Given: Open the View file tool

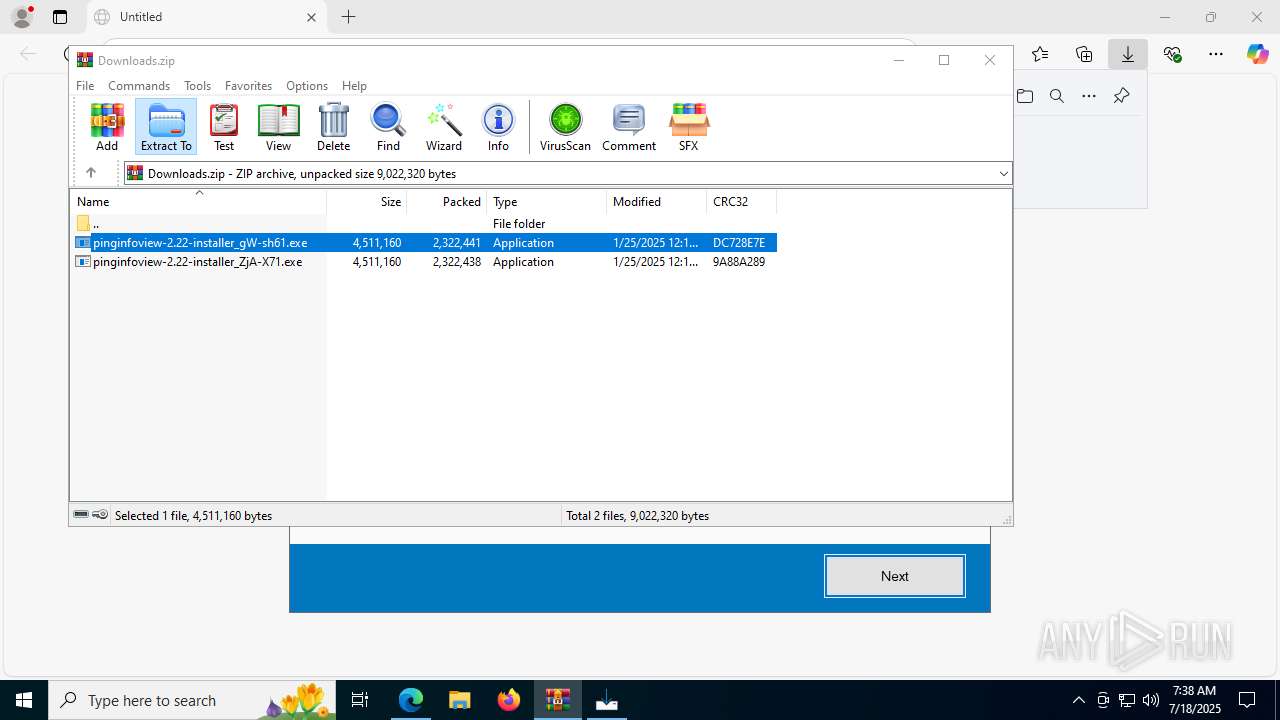Looking at the screenshot, I should point(278,127).
